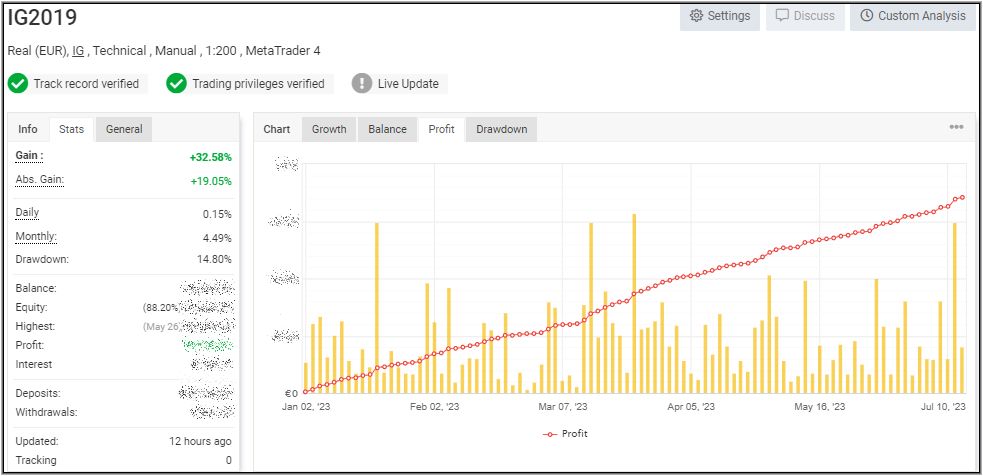Viewport: 983px width, 476px height.
Task: Open the Settings button with gear icon
Action: click(x=720, y=16)
